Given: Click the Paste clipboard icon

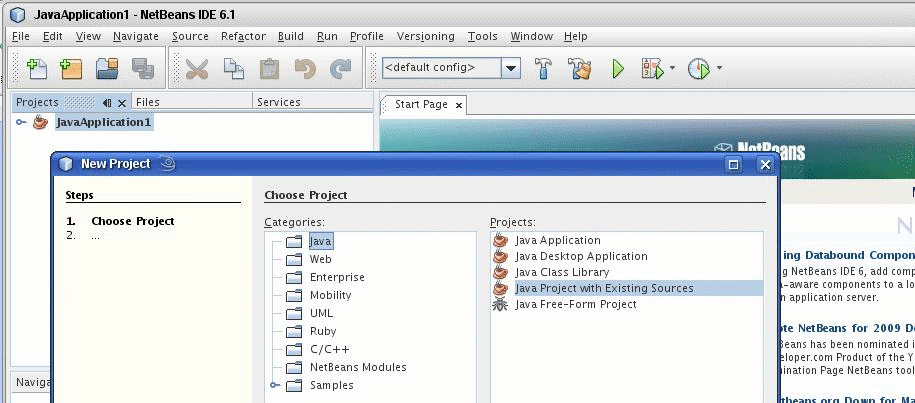Looking at the screenshot, I should [x=269, y=69].
